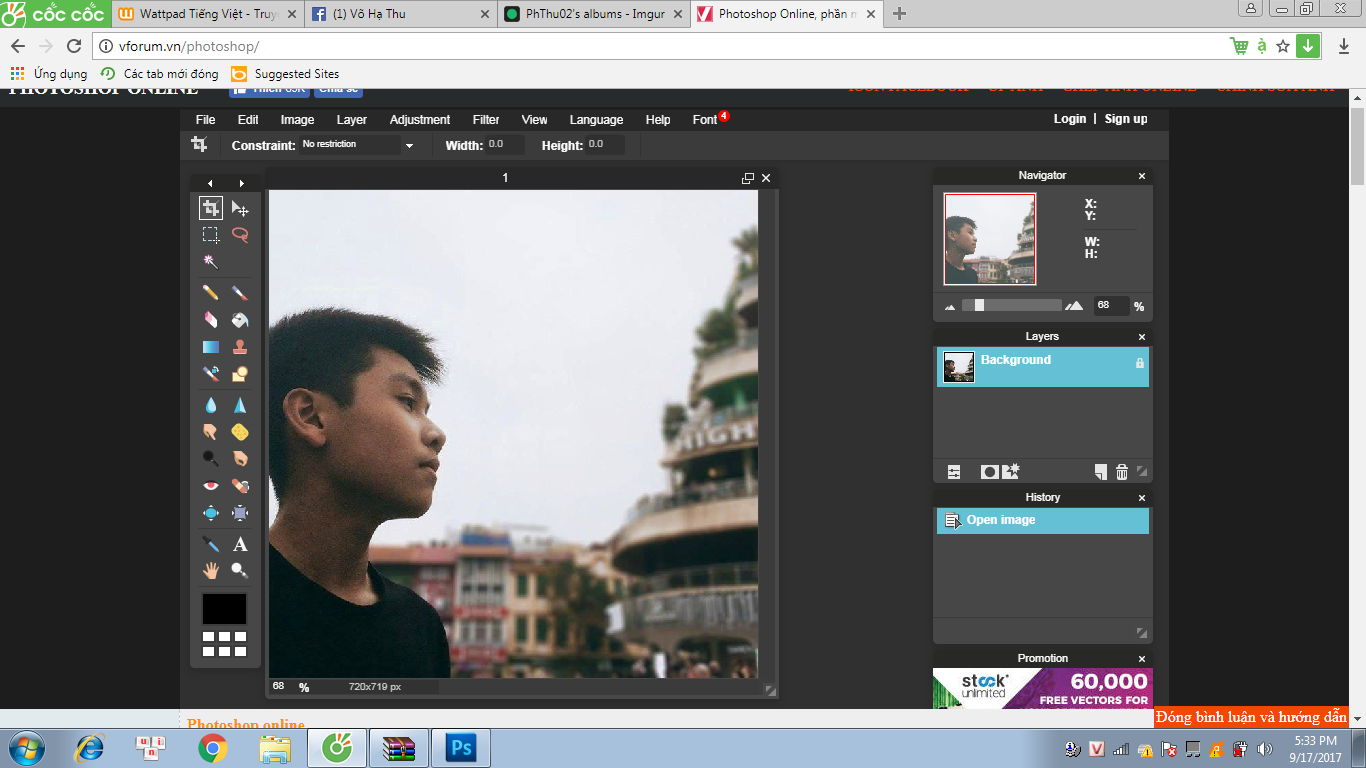
Task: Click the Login link
Action: (x=1069, y=119)
